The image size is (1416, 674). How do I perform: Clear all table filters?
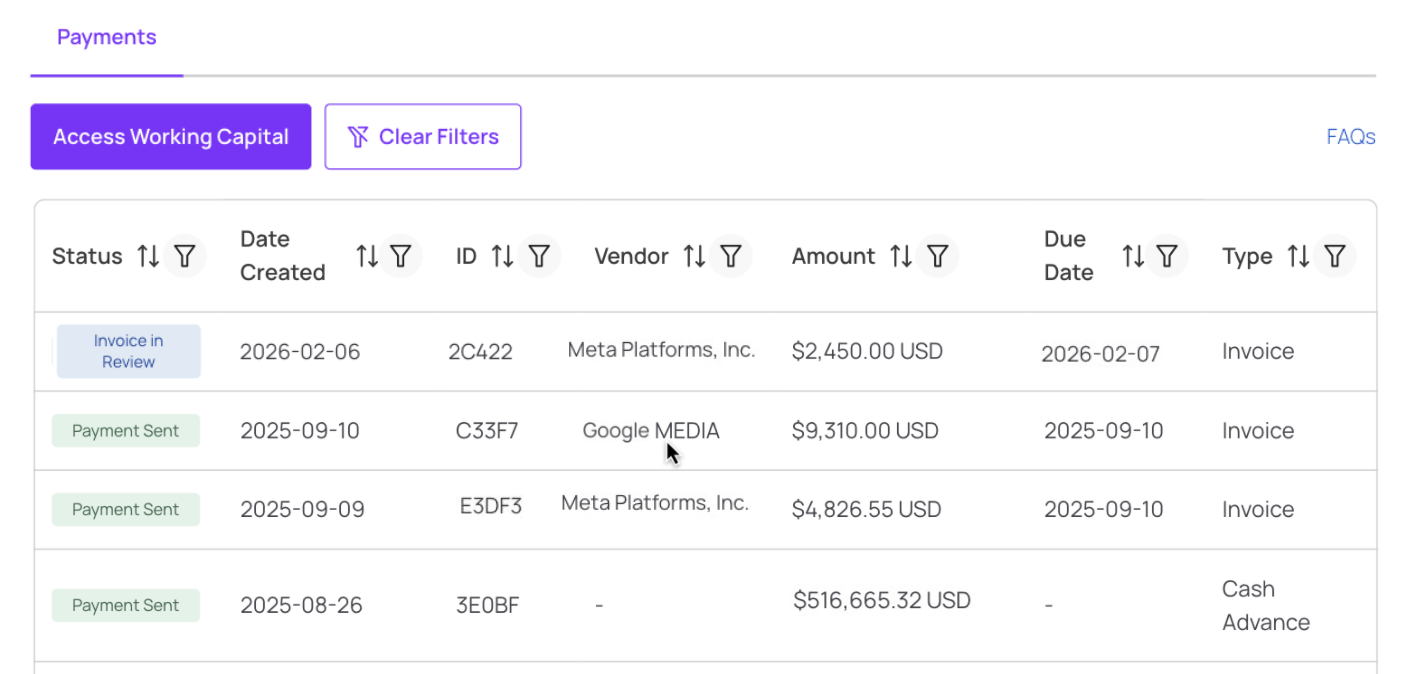[x=423, y=137]
